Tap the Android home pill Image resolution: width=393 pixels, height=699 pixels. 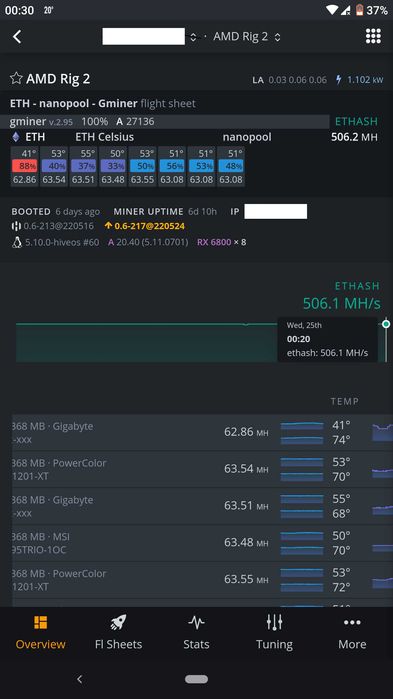click(x=196, y=679)
